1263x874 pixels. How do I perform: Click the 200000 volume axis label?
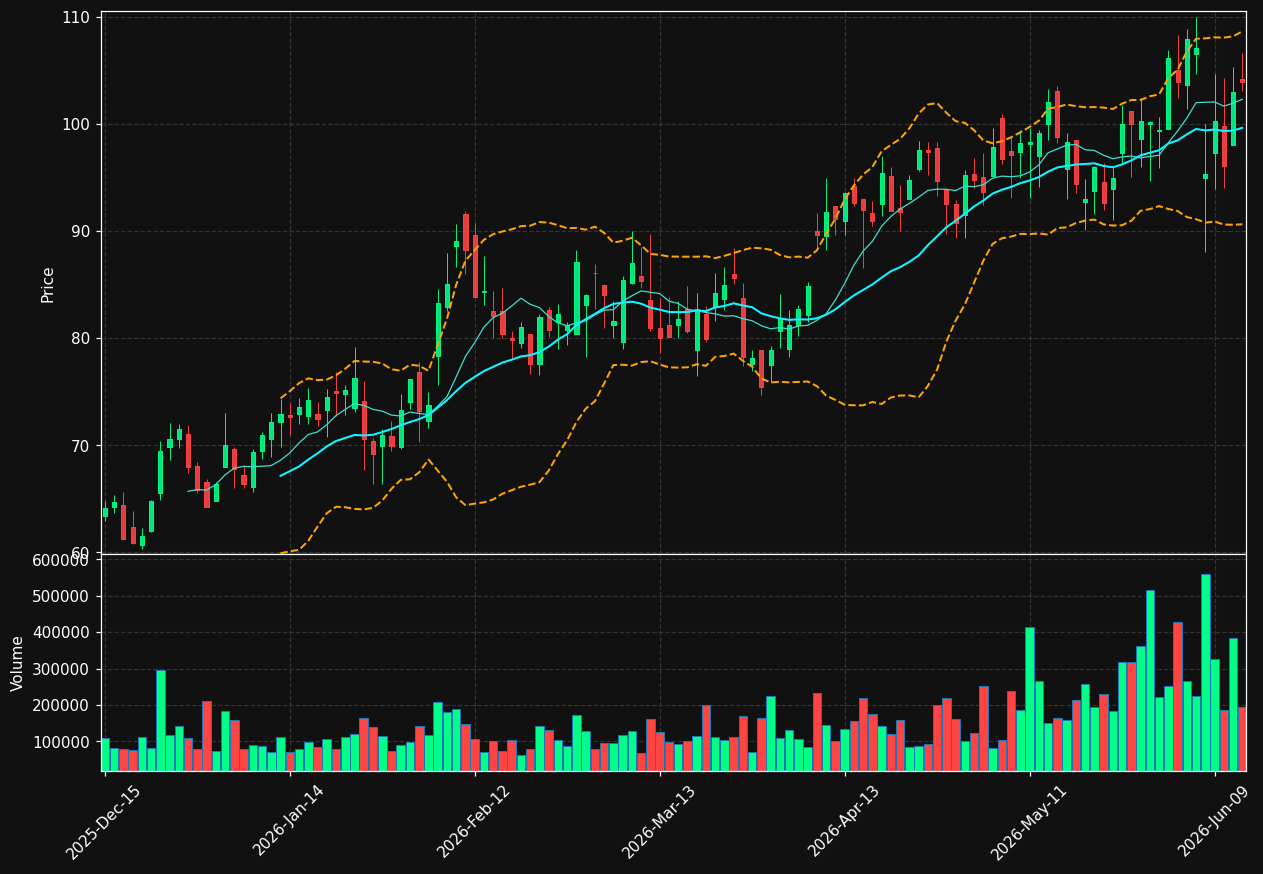[x=61, y=706]
